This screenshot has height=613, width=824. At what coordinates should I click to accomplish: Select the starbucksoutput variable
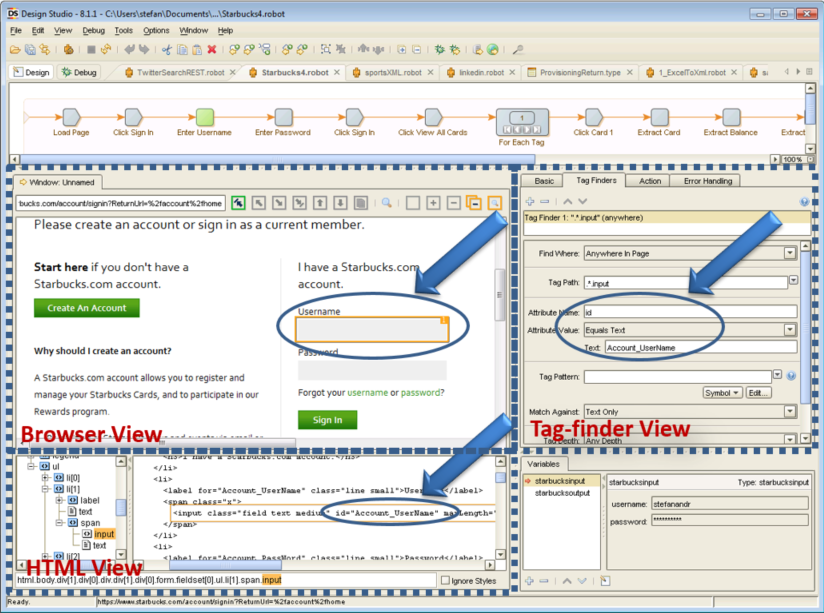click(562, 493)
